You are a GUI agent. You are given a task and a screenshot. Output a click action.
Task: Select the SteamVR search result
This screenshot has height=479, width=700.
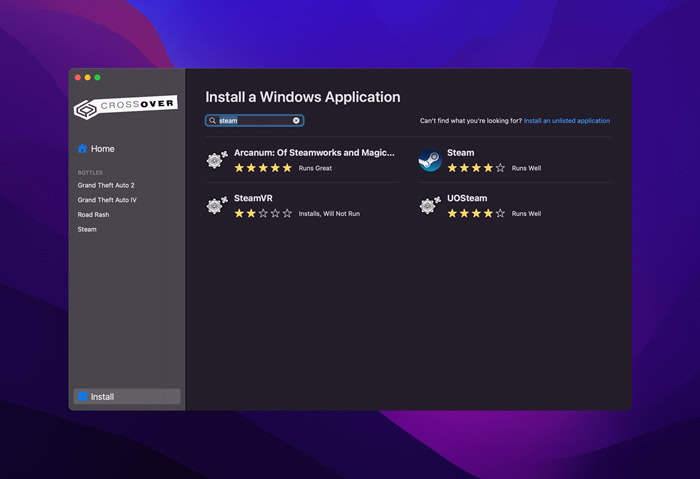click(253, 198)
